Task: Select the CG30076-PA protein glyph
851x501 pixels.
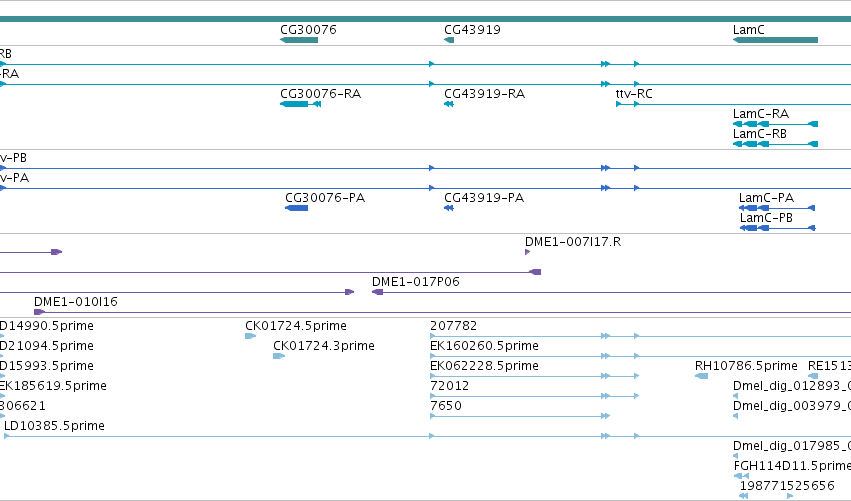Action: pyautogui.click(x=297, y=208)
